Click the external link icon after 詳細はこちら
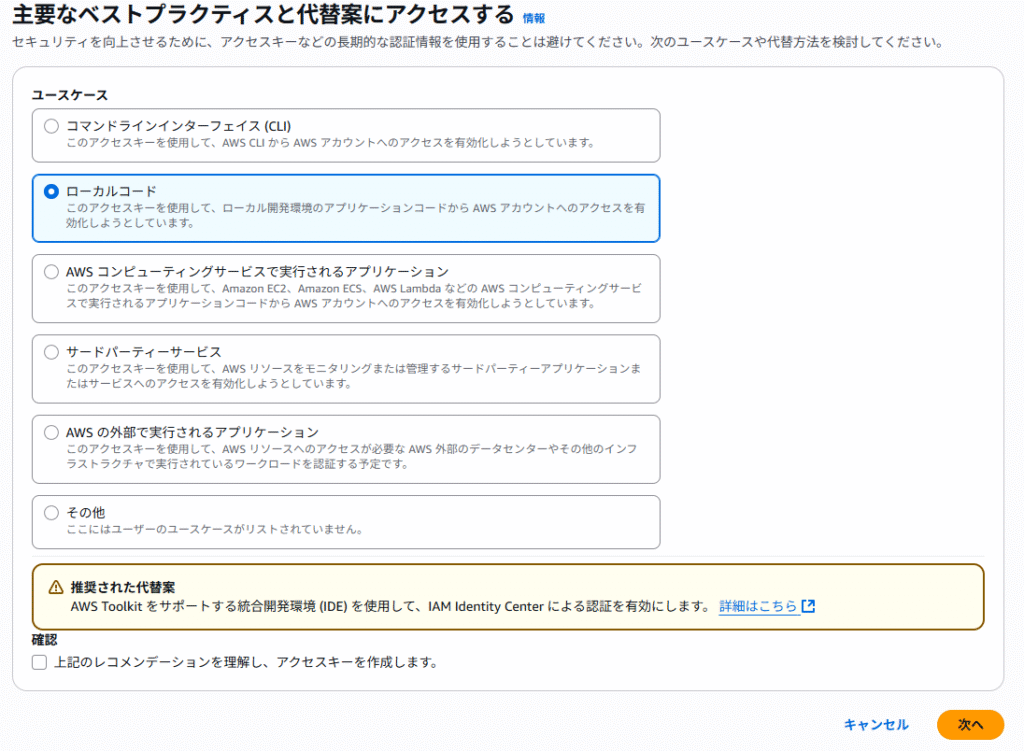1024x751 pixels. click(x=808, y=606)
